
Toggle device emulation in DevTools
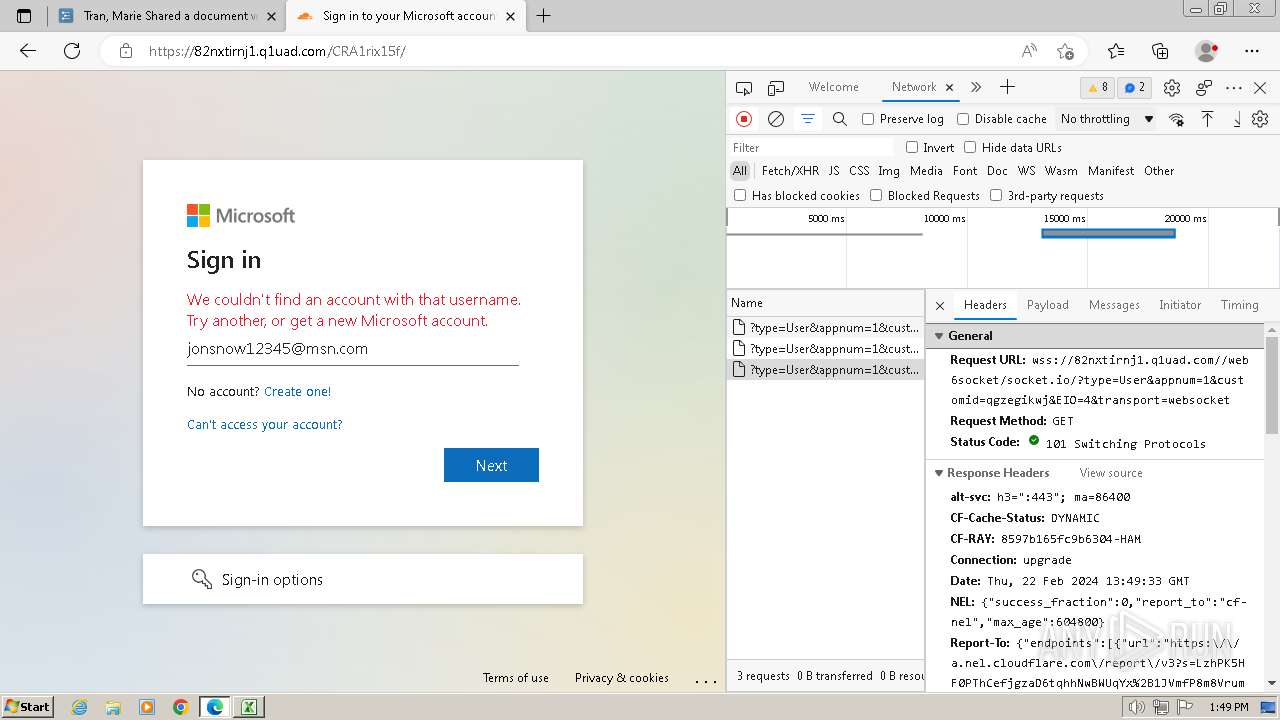776,88
